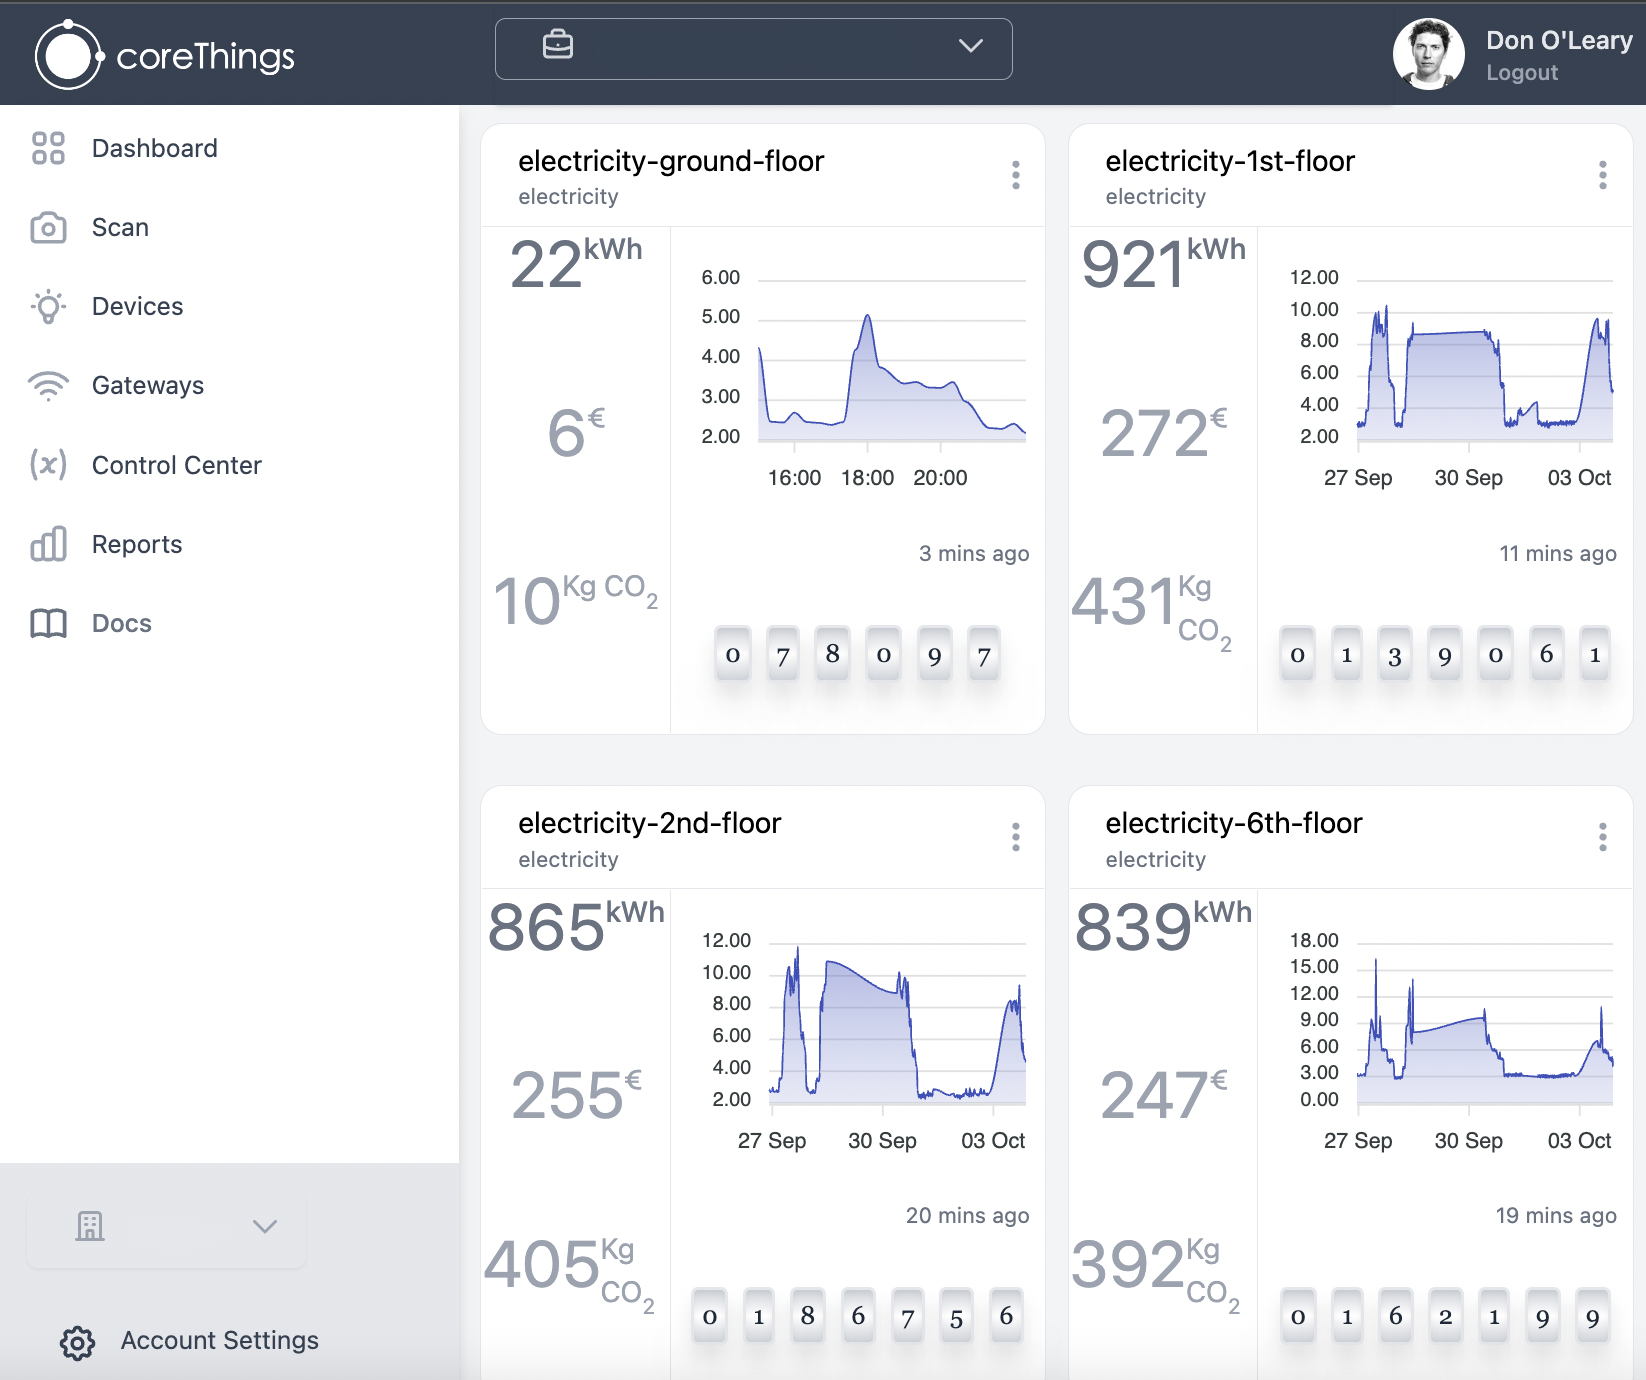
Task: Click the Account Settings gear icon
Action: (77, 1342)
